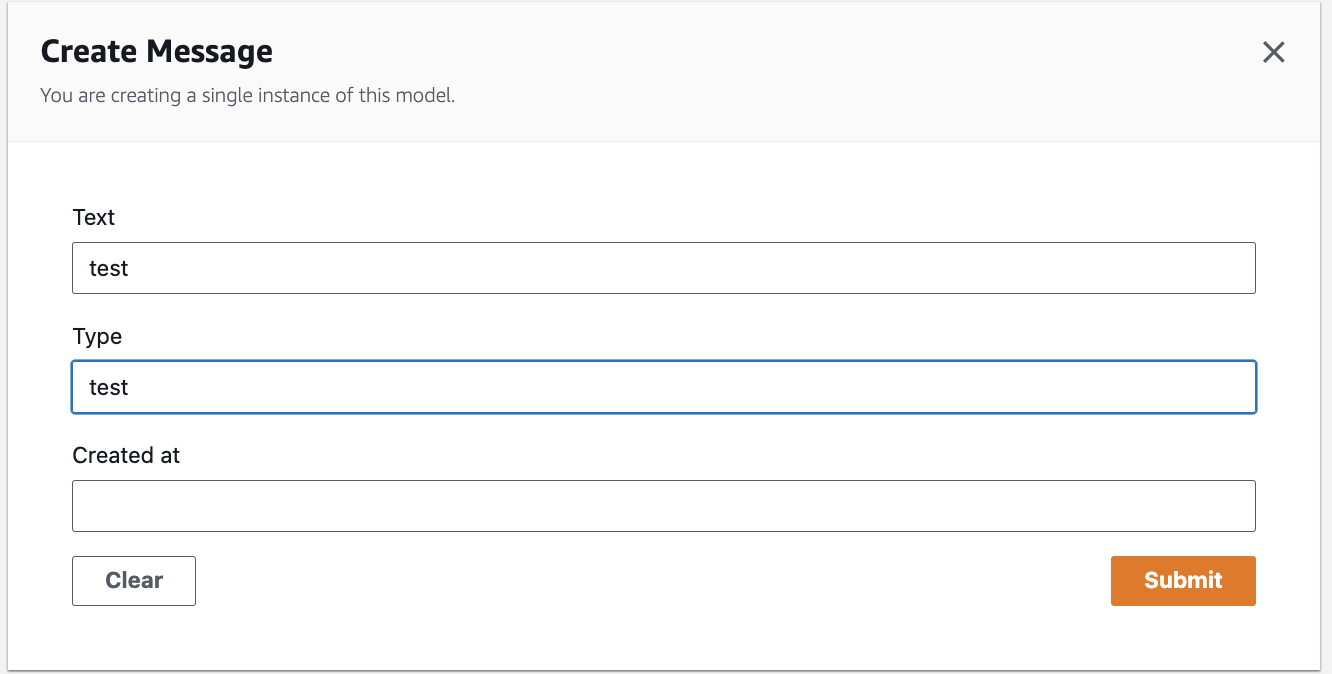Screen dimensions: 1332x674
Task: Focus the Text input field
Action: (663, 268)
